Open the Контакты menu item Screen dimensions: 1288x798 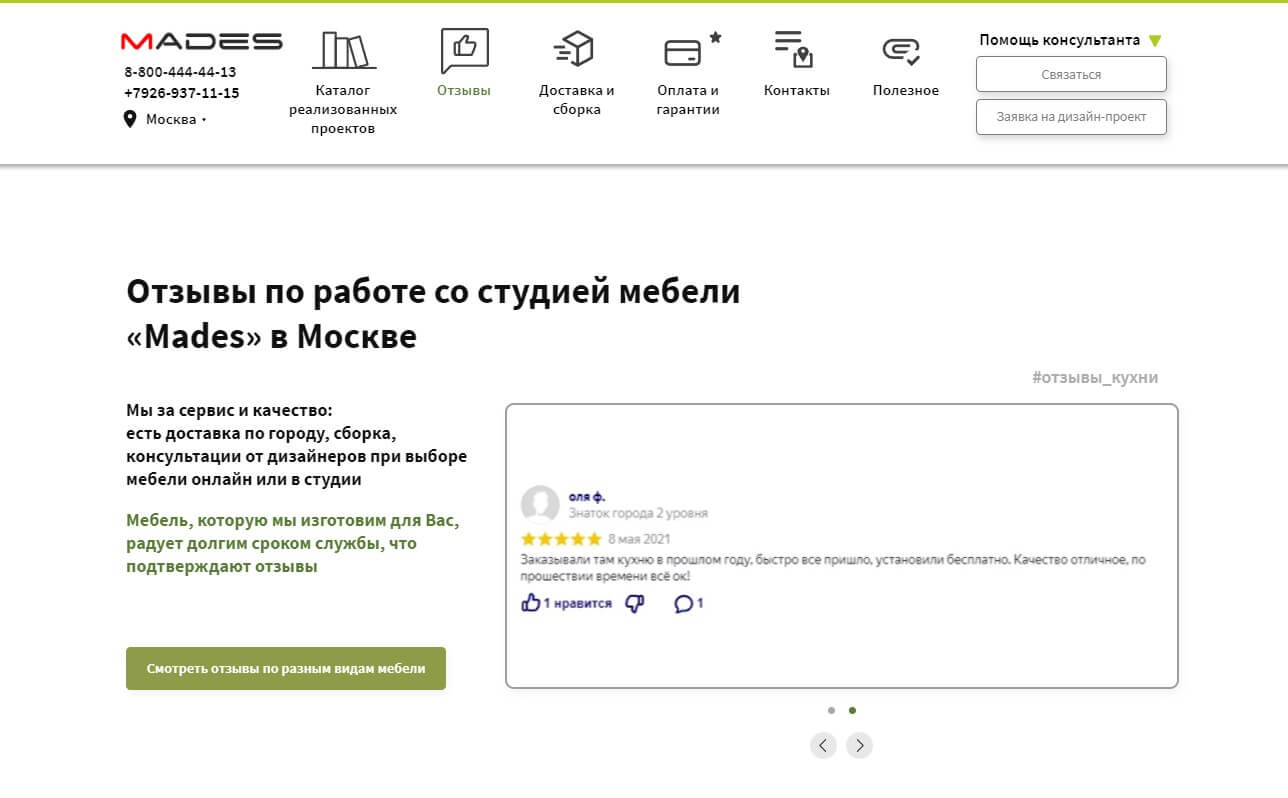click(x=797, y=90)
